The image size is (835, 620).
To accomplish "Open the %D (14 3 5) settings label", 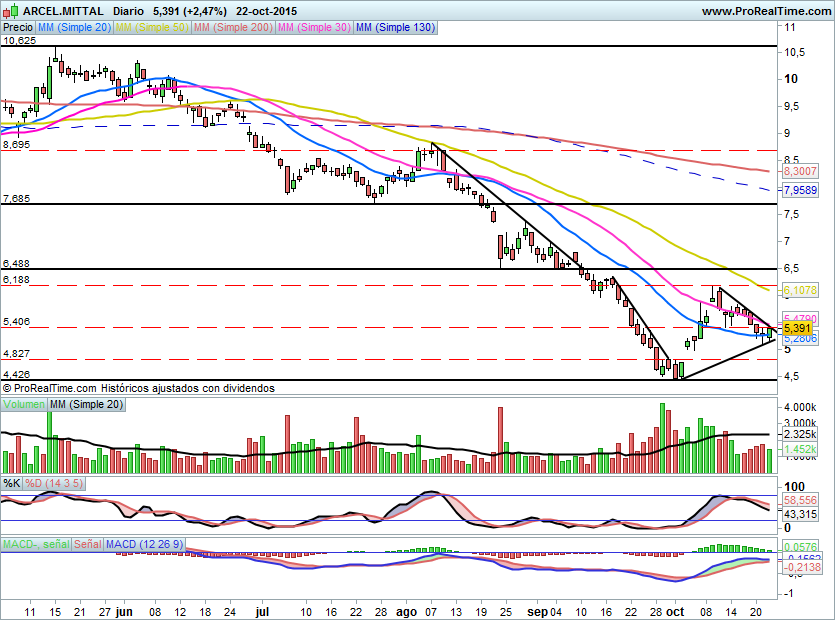I will (54, 483).
